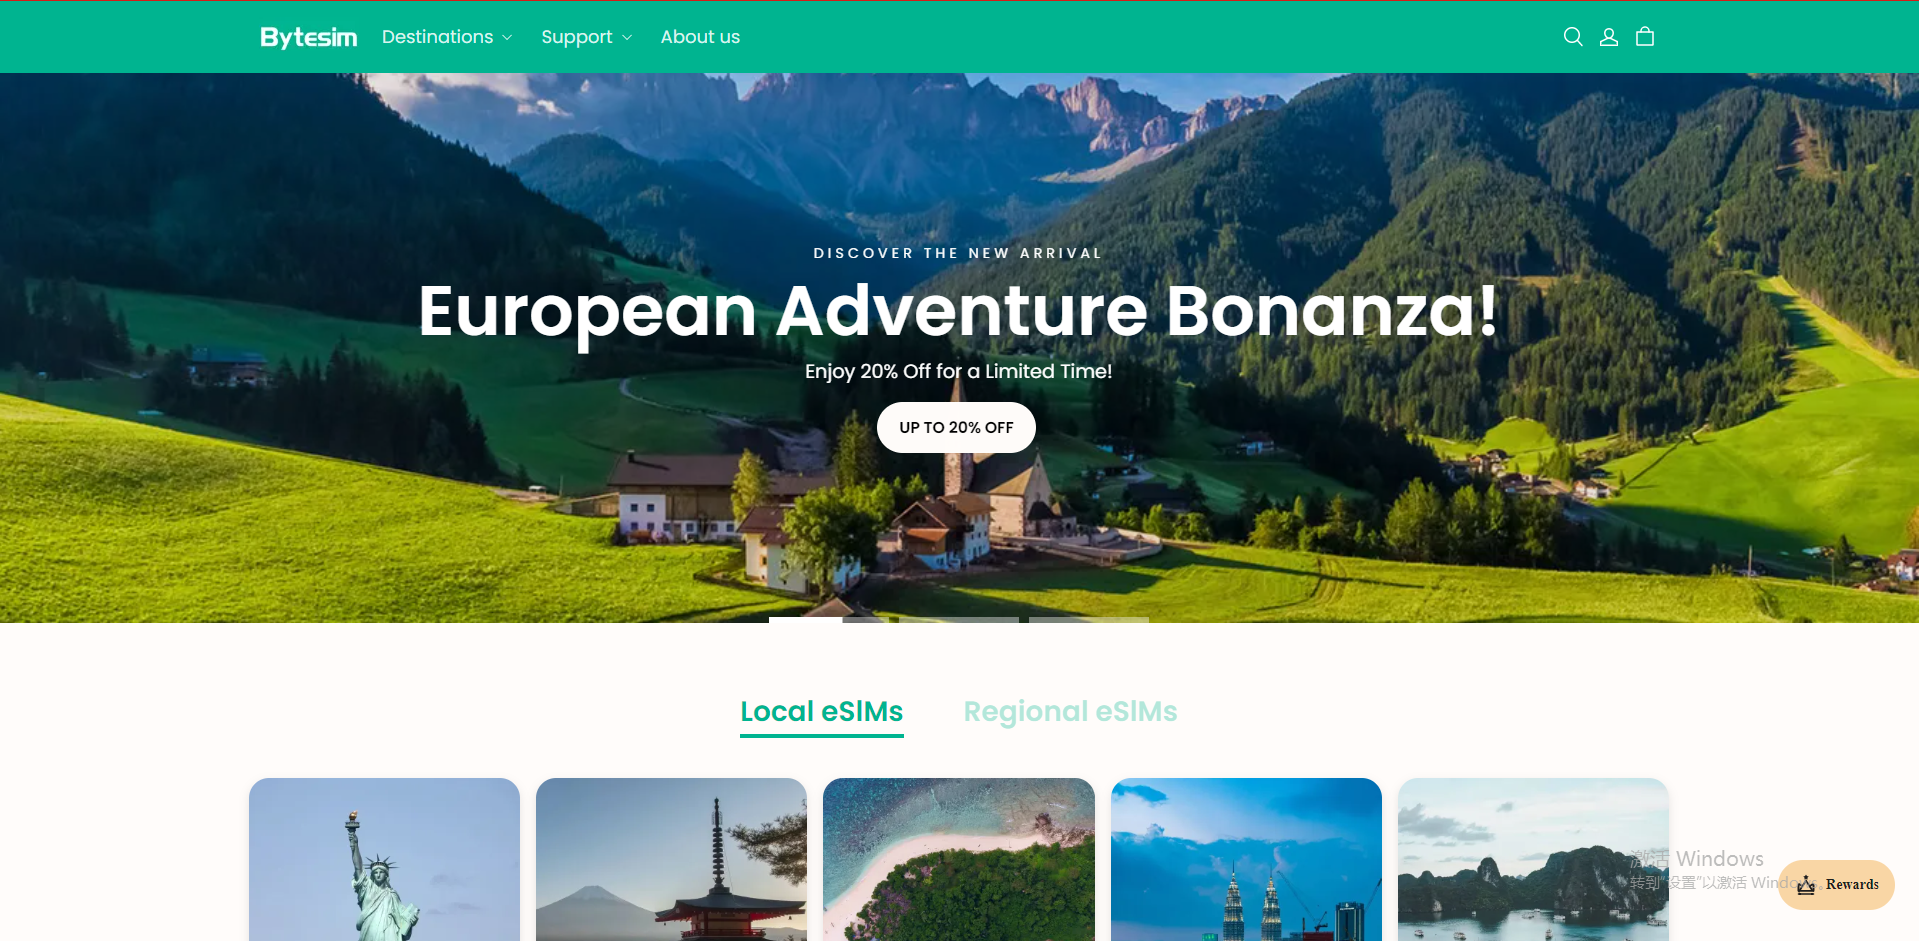Go to About us page

(x=700, y=37)
